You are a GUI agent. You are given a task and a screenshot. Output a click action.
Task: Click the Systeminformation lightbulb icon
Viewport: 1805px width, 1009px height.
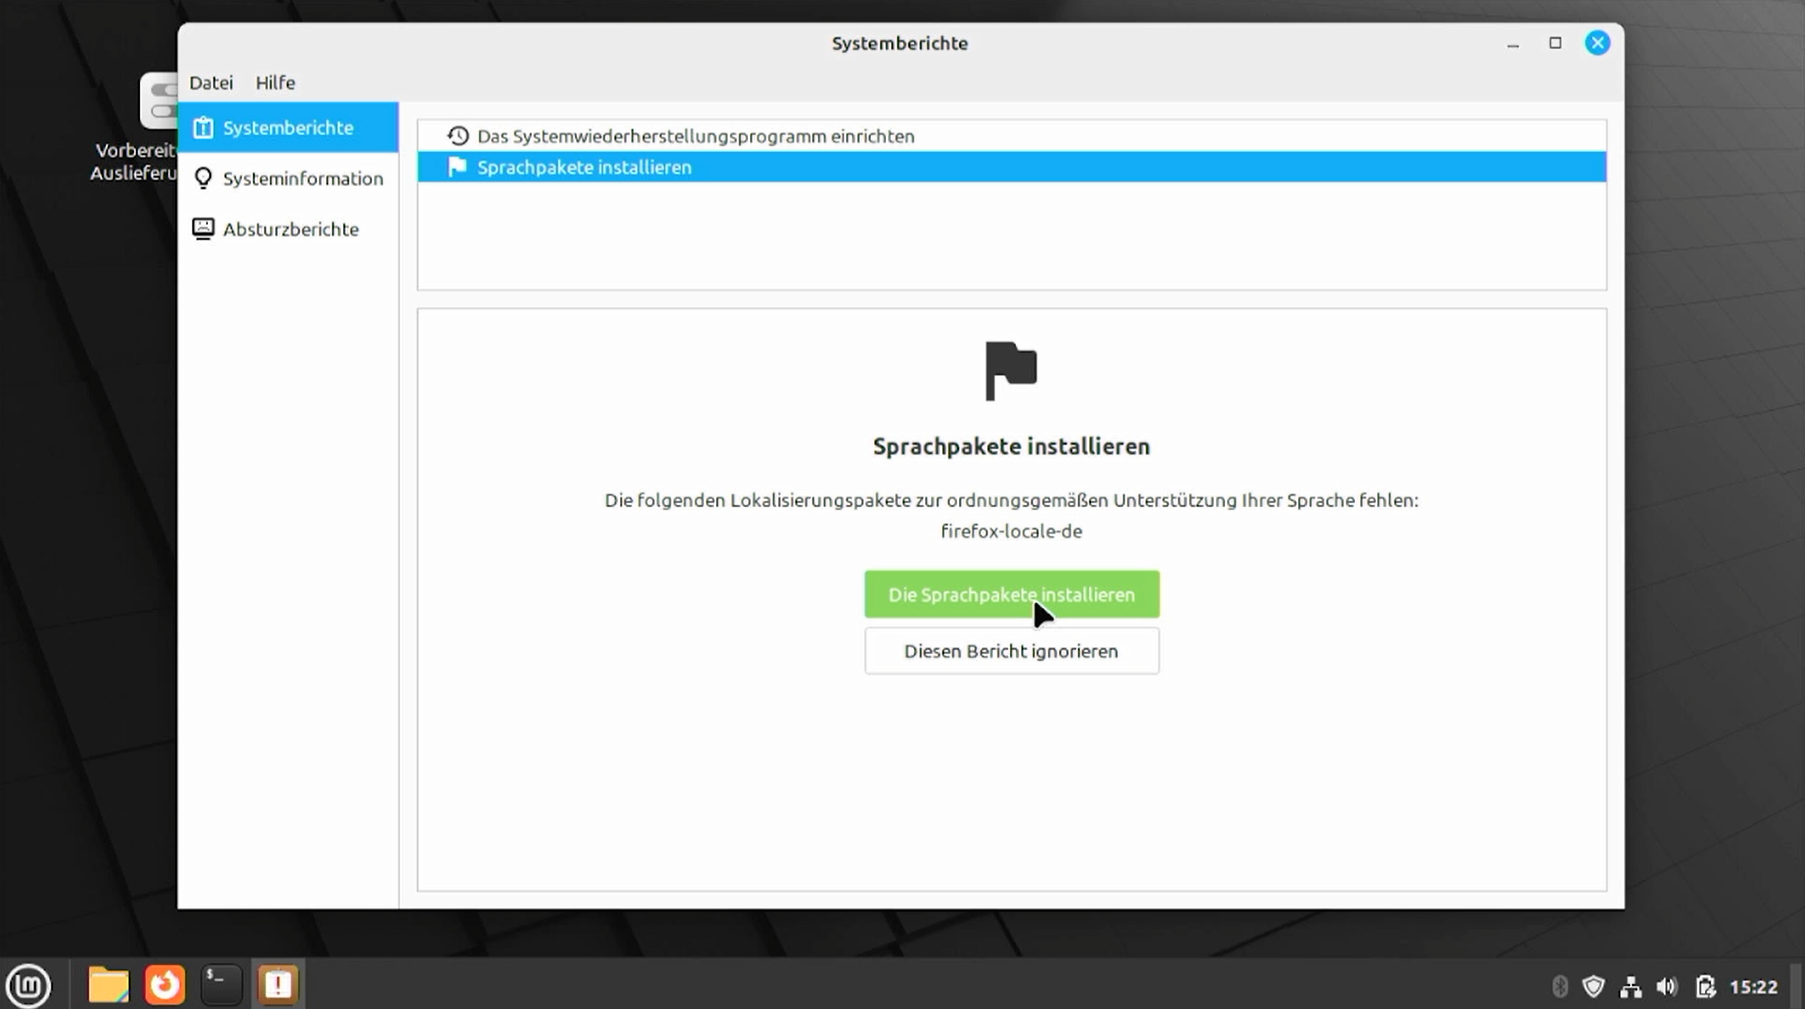[x=203, y=178]
